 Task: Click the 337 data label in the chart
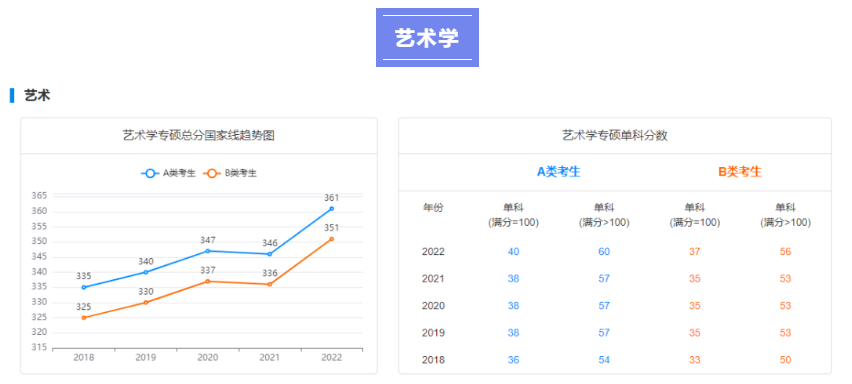[208, 270]
